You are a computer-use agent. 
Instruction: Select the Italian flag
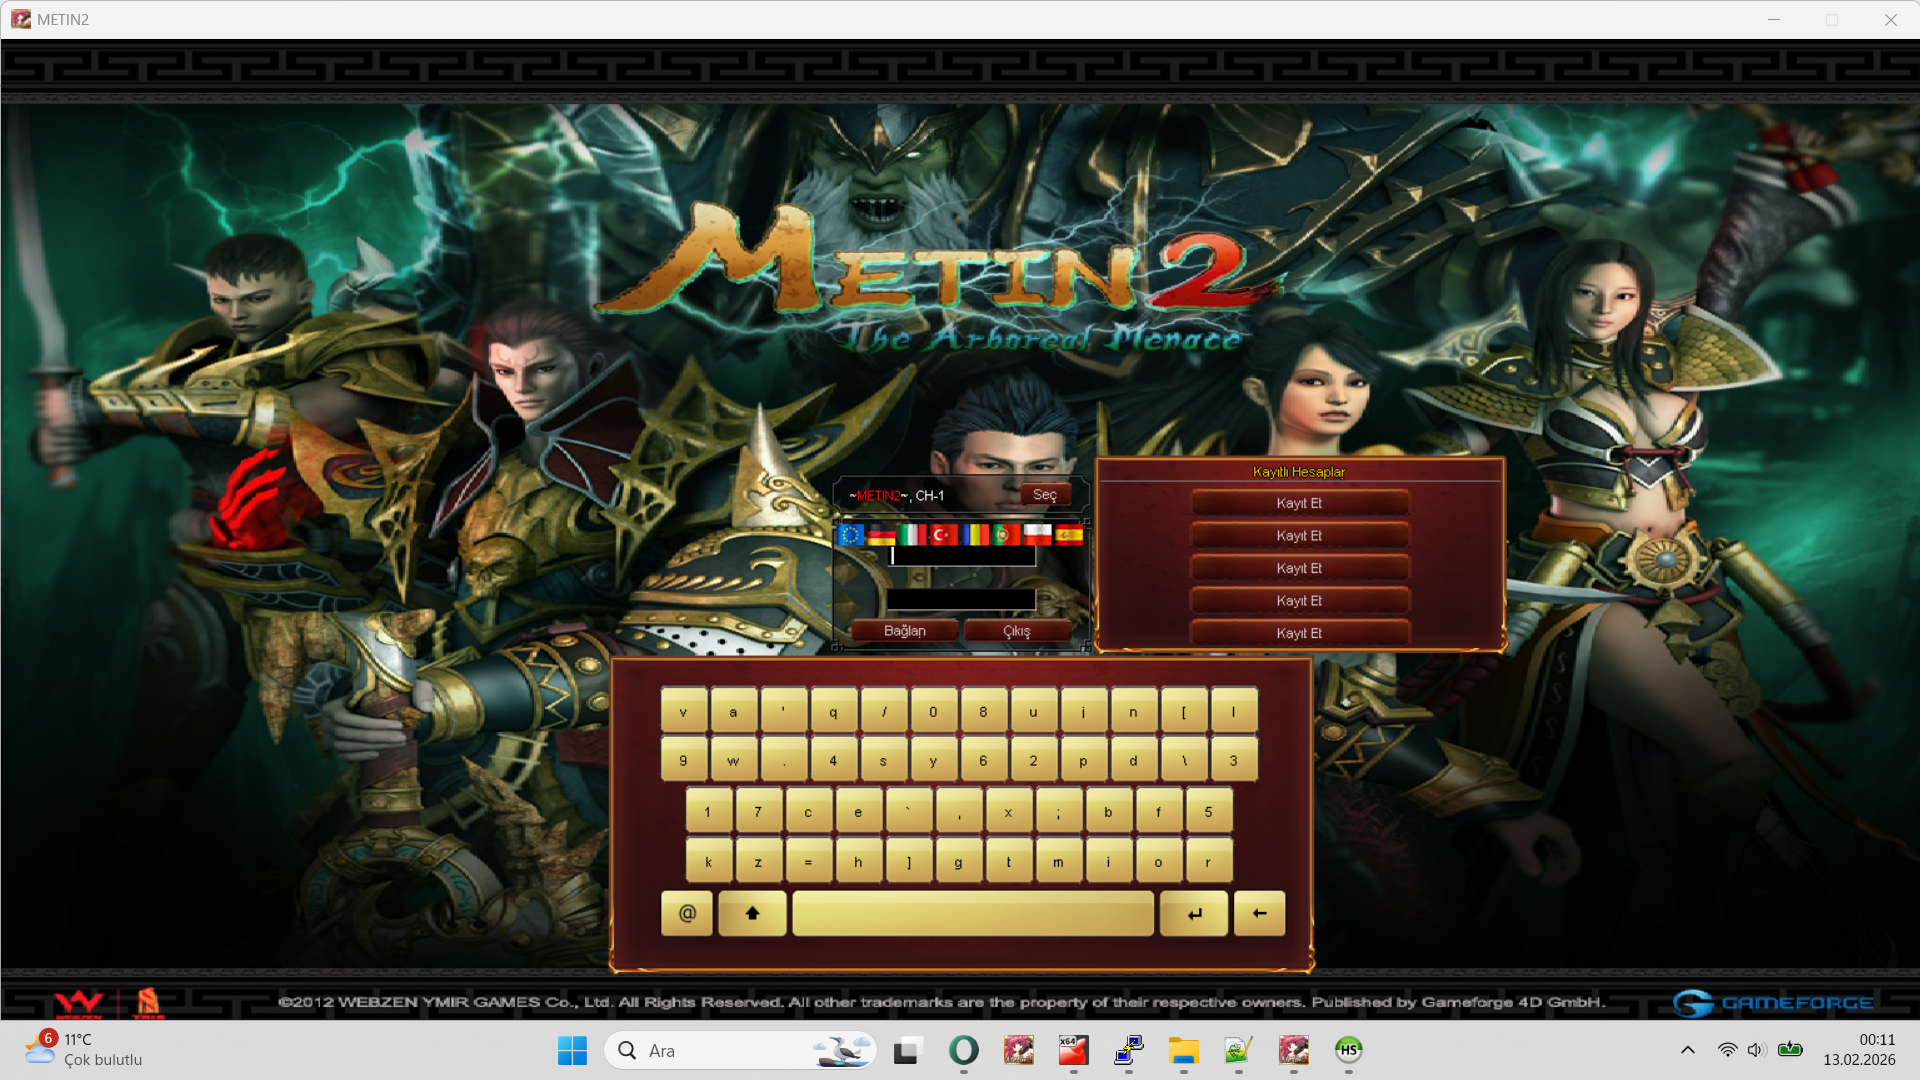coord(913,535)
